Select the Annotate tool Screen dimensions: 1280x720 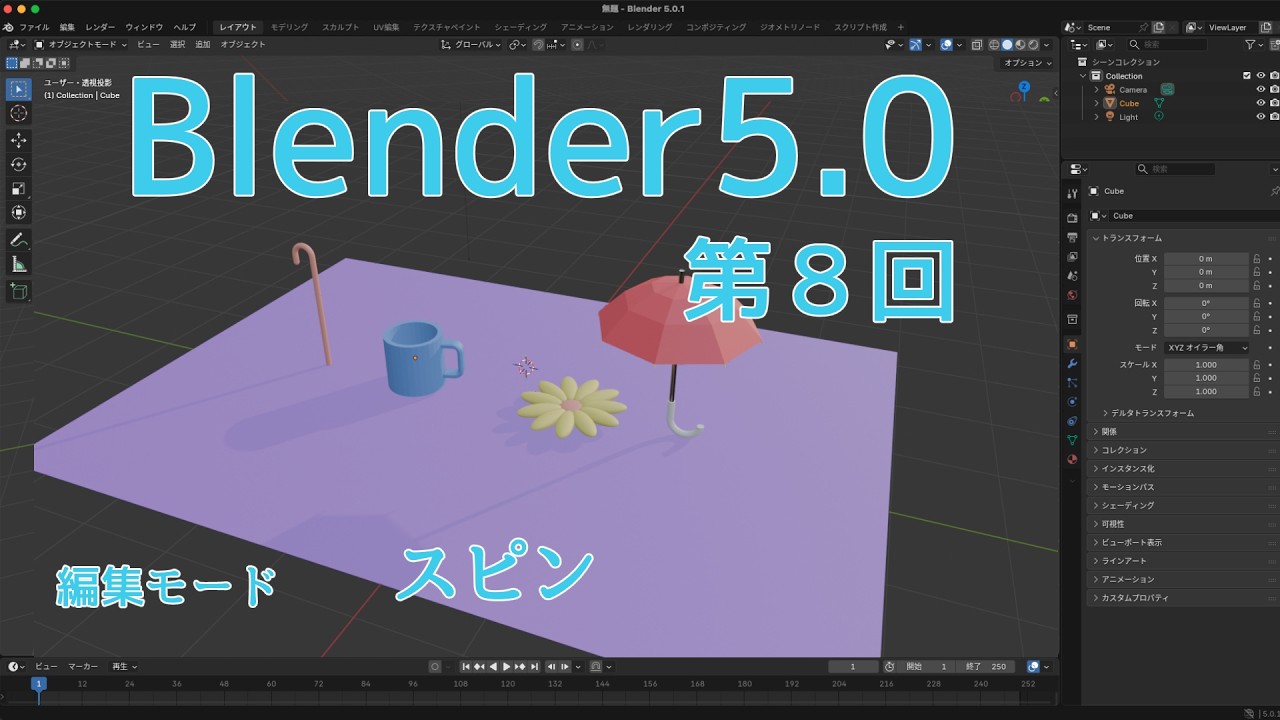19,240
